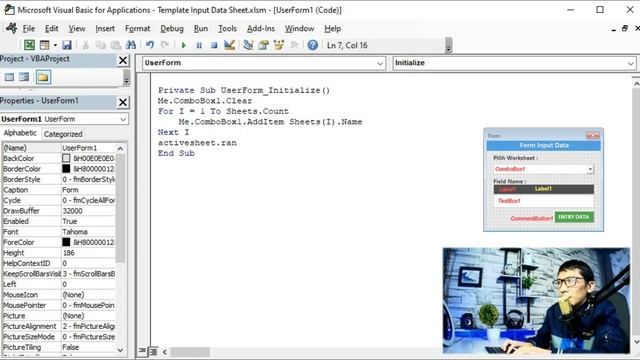Open the Format menu
640x360 pixels.
pyautogui.click(x=138, y=29)
